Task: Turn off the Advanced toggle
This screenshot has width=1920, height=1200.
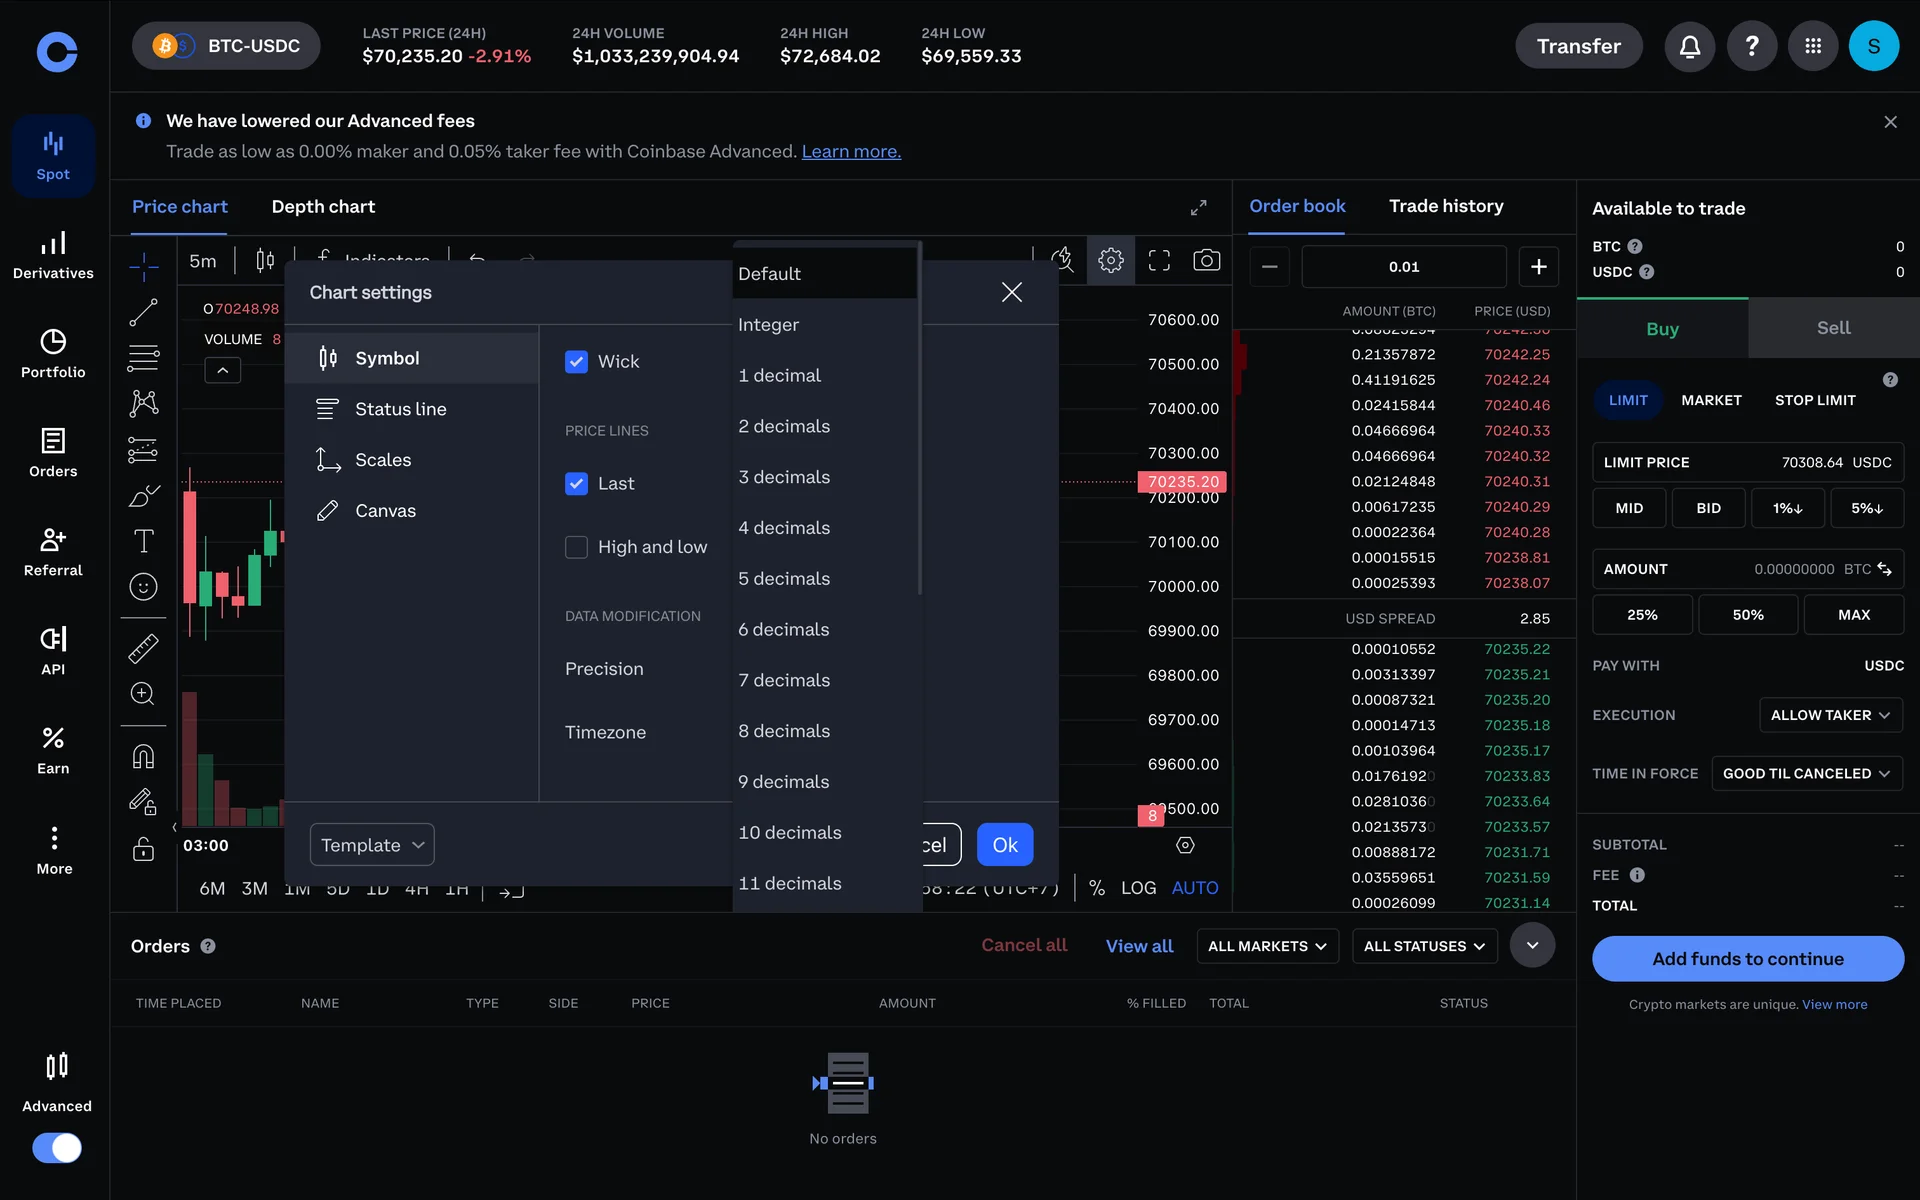Action: 57,1147
